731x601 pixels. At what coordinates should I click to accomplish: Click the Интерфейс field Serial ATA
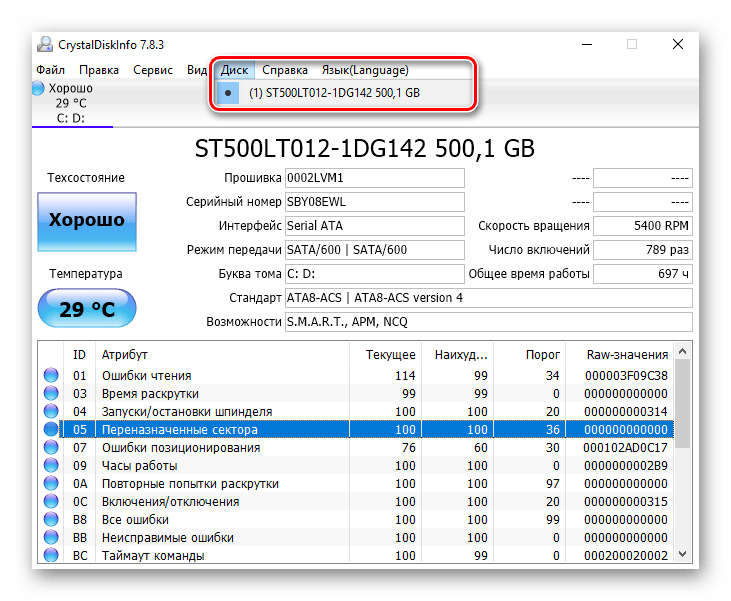[x=375, y=226]
